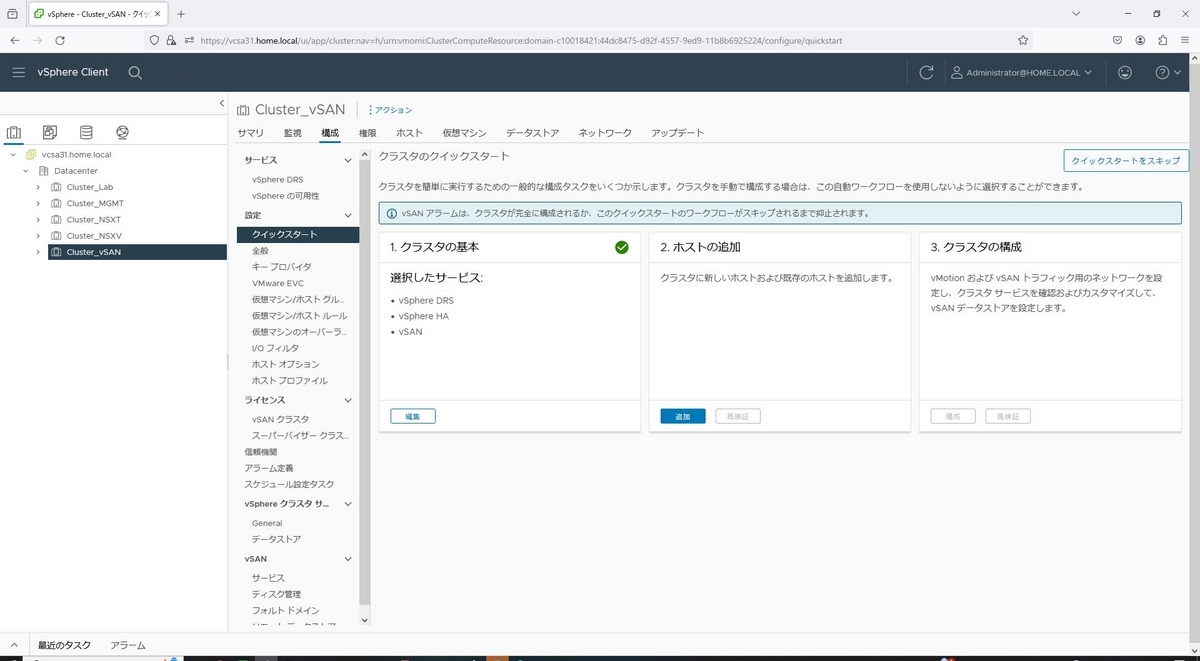Image resolution: width=1200 pixels, height=661 pixels.
Task: Bookmark this page with the star icon
Action: [1023, 40]
